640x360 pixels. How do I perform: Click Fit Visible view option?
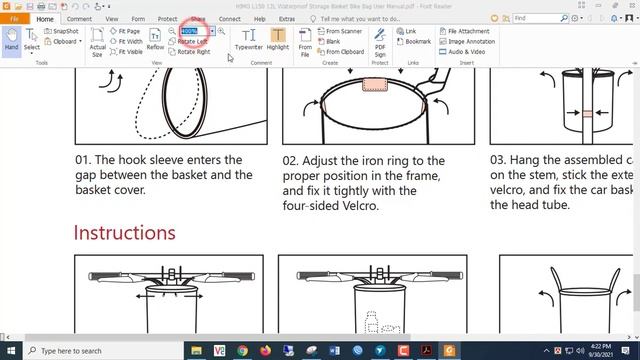[126, 52]
